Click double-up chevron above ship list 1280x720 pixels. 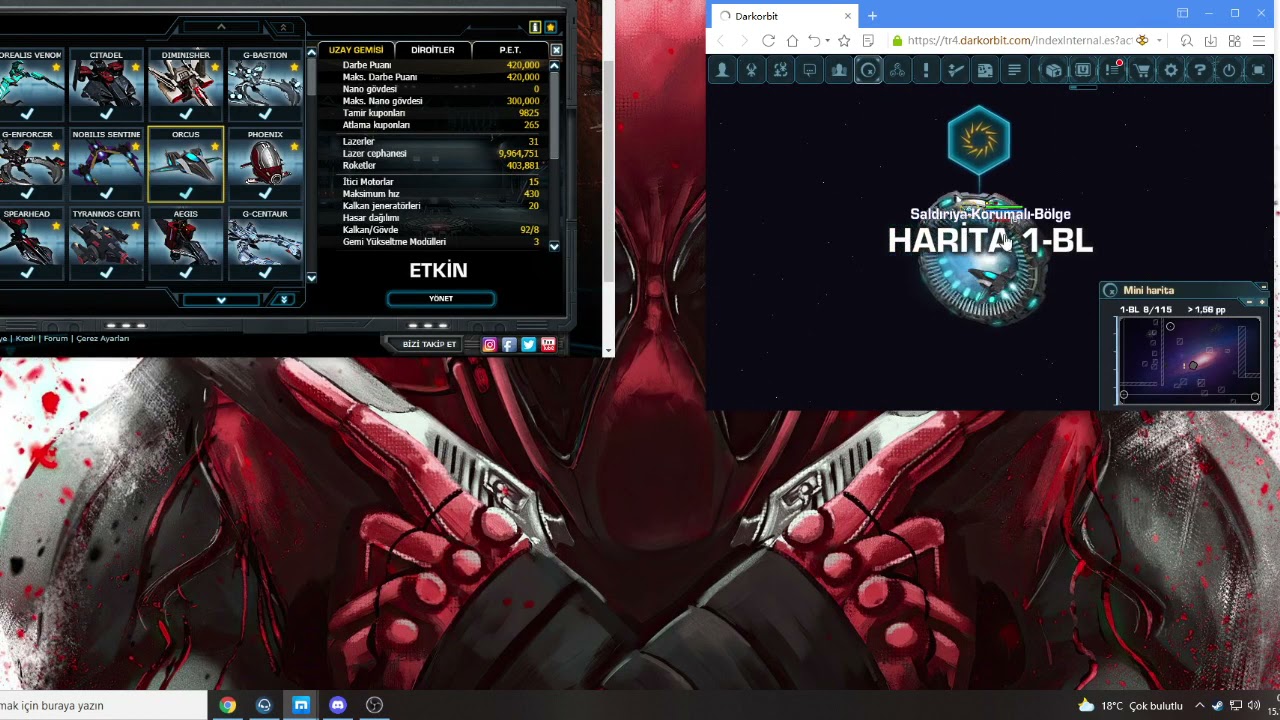tap(284, 27)
